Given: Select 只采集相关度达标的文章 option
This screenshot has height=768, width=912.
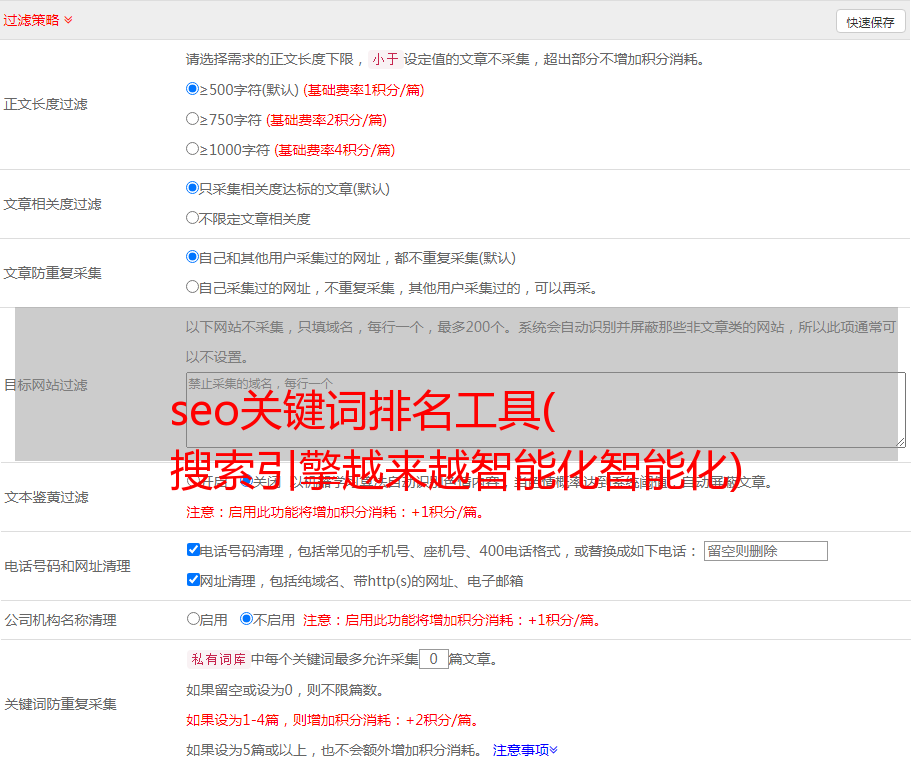Looking at the screenshot, I should [x=193, y=188].
